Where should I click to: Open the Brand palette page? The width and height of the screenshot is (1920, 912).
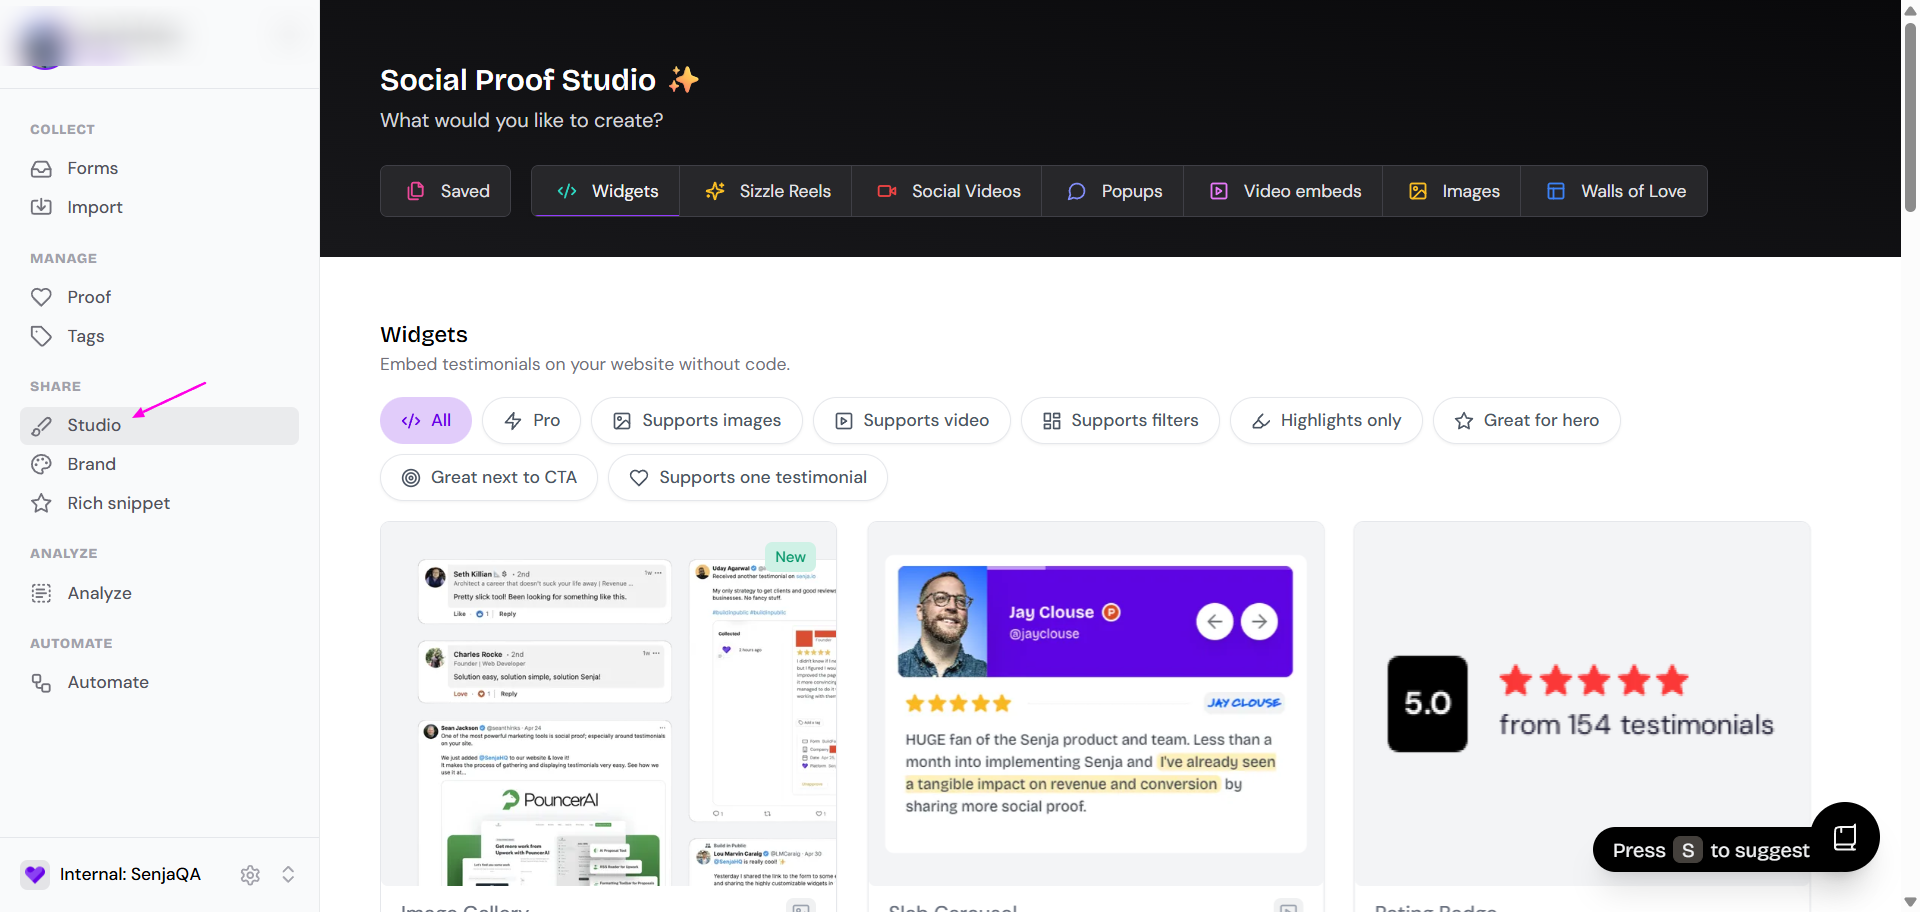coord(91,464)
